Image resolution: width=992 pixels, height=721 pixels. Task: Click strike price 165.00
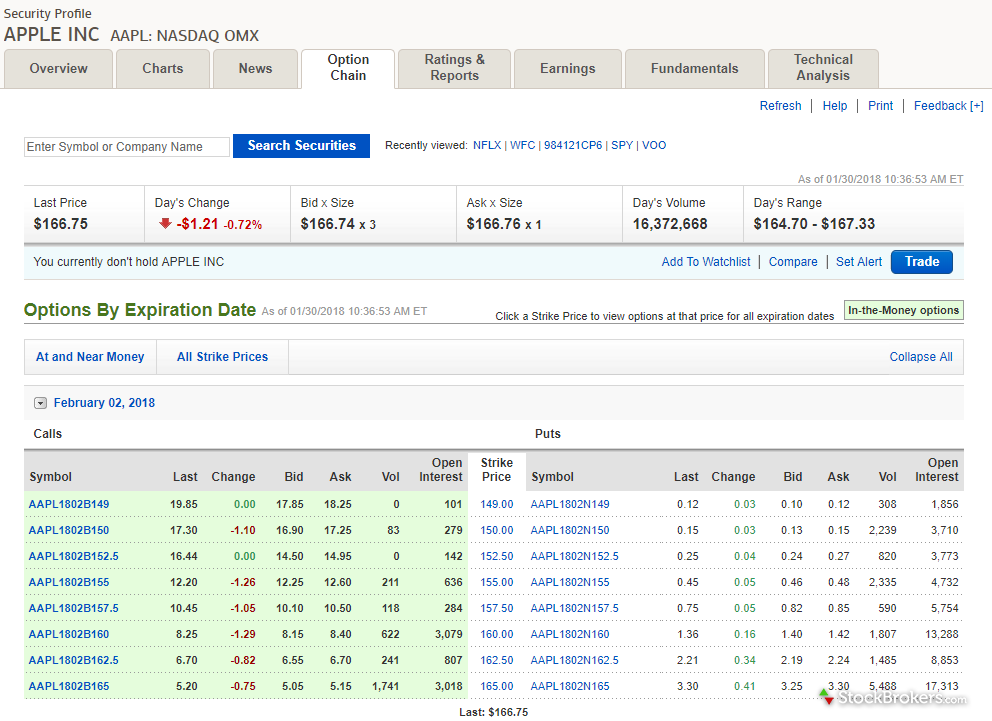(497, 686)
